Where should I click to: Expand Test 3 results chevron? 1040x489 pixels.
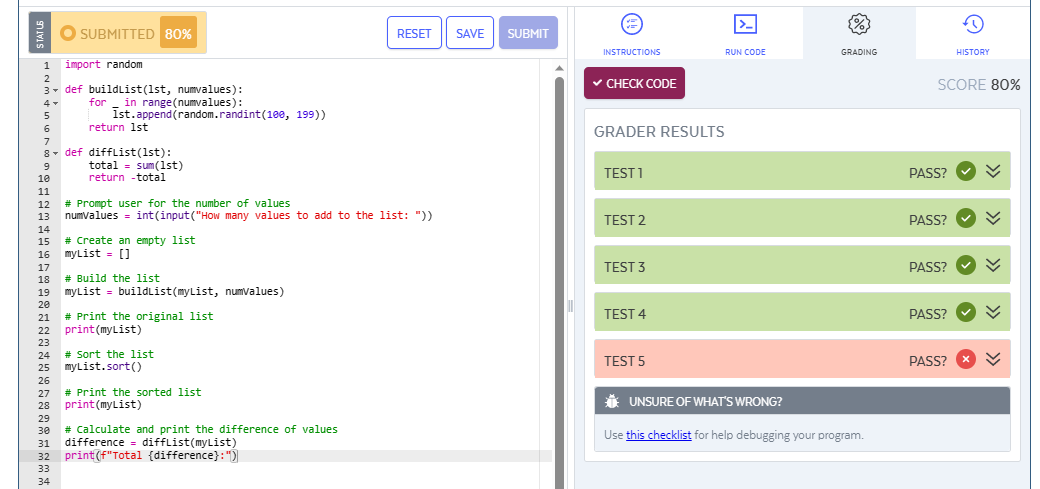click(992, 265)
